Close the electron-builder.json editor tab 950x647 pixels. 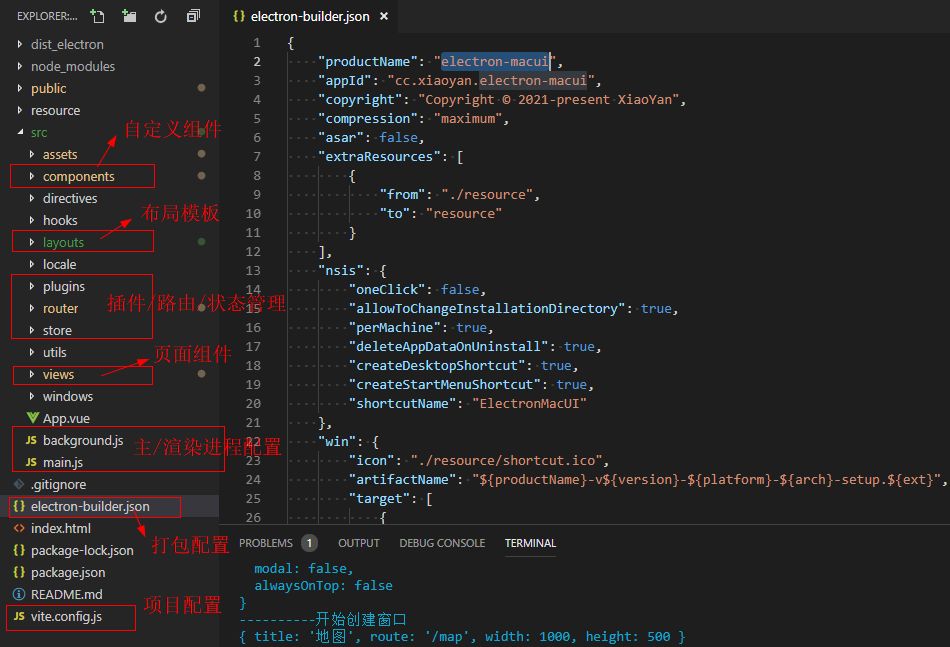click(384, 17)
